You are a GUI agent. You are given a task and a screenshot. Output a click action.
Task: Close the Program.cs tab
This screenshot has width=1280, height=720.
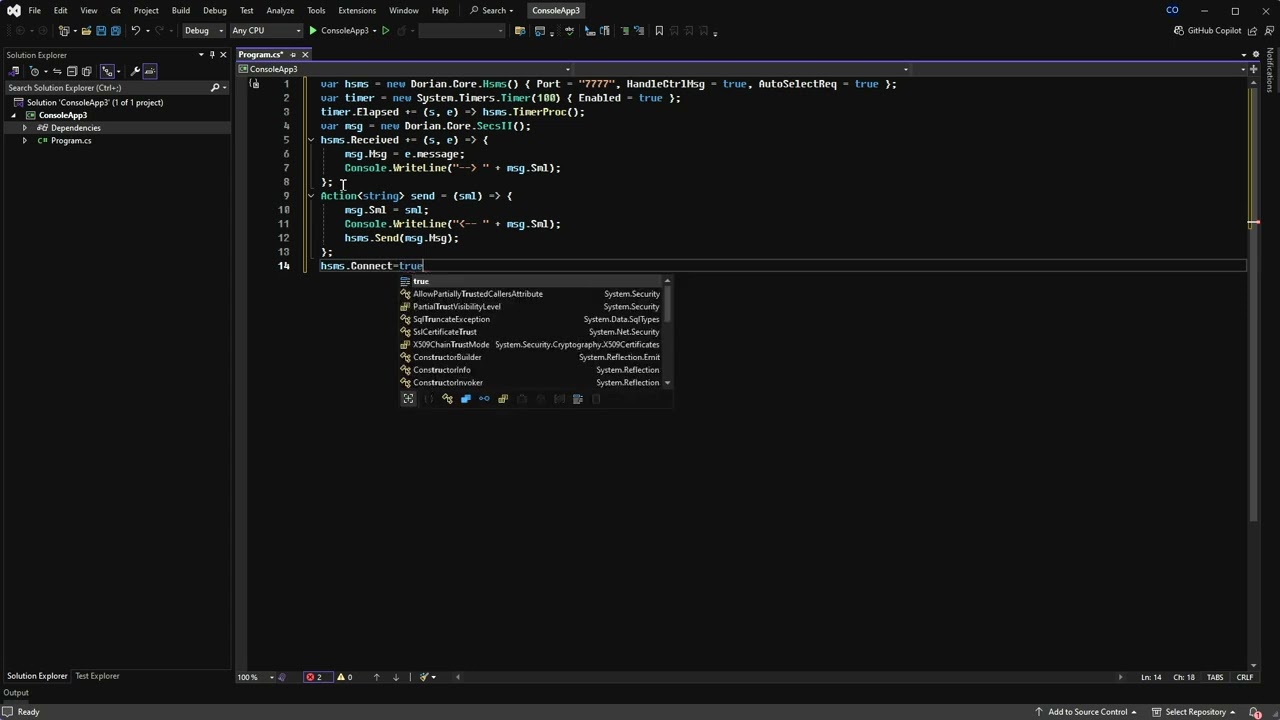pos(305,54)
